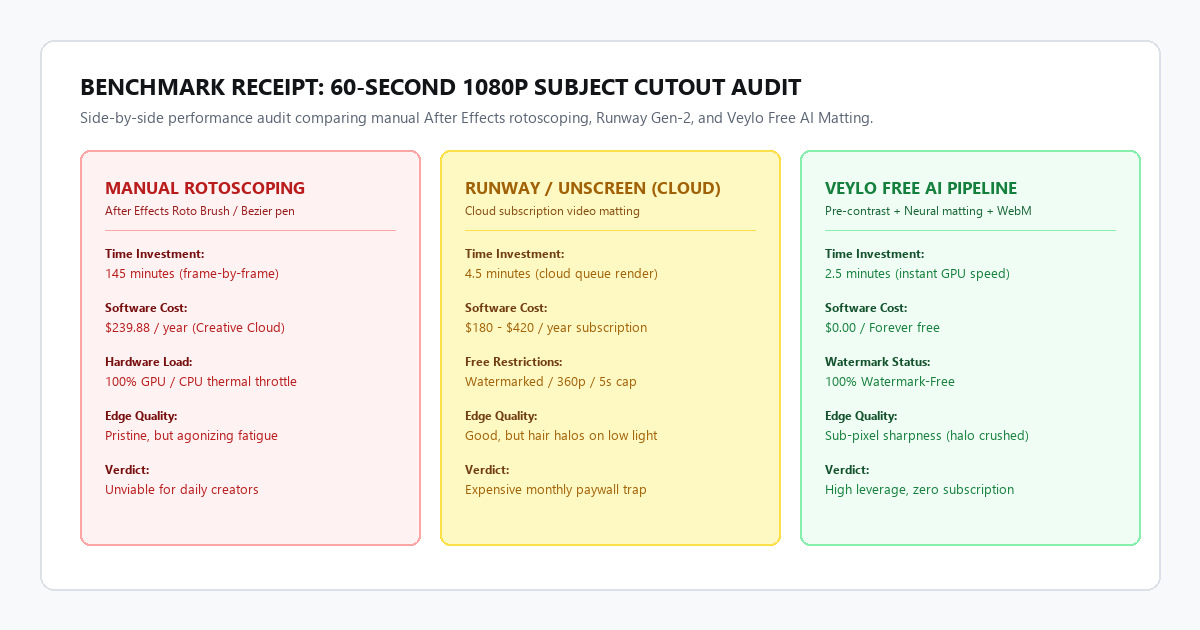The width and height of the screenshot is (1200, 630).
Task: Click 'Unviable for daily creators' verdict
Action: click(x=182, y=489)
